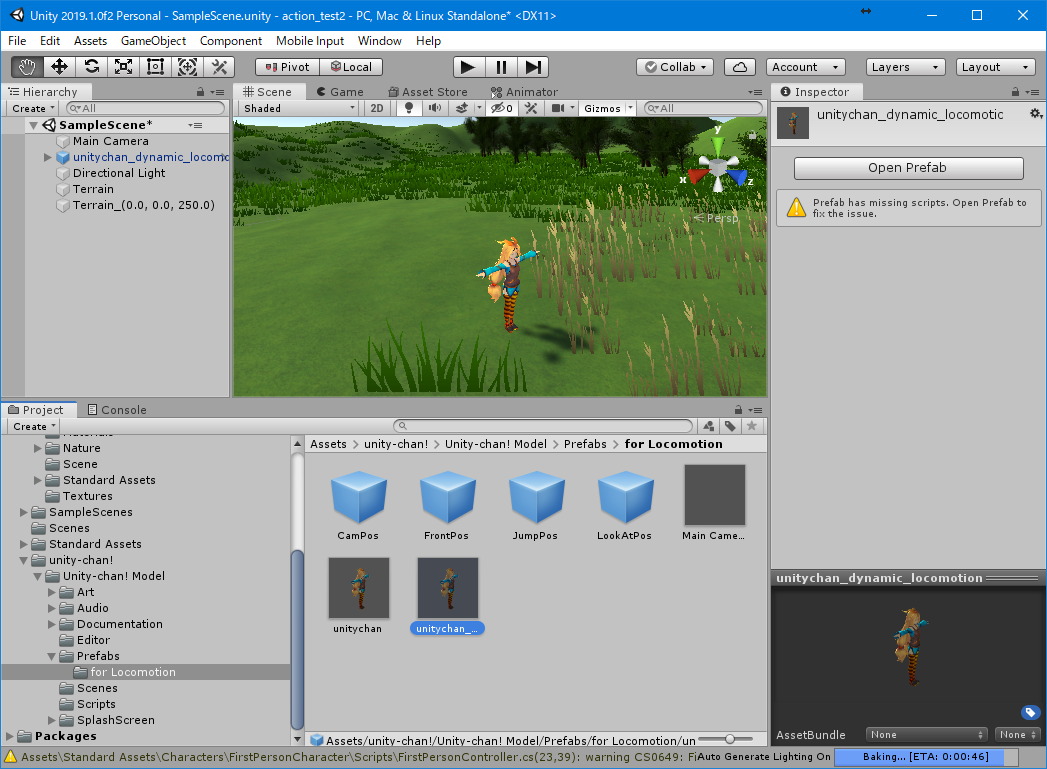Select the Rotate tool

click(91, 67)
